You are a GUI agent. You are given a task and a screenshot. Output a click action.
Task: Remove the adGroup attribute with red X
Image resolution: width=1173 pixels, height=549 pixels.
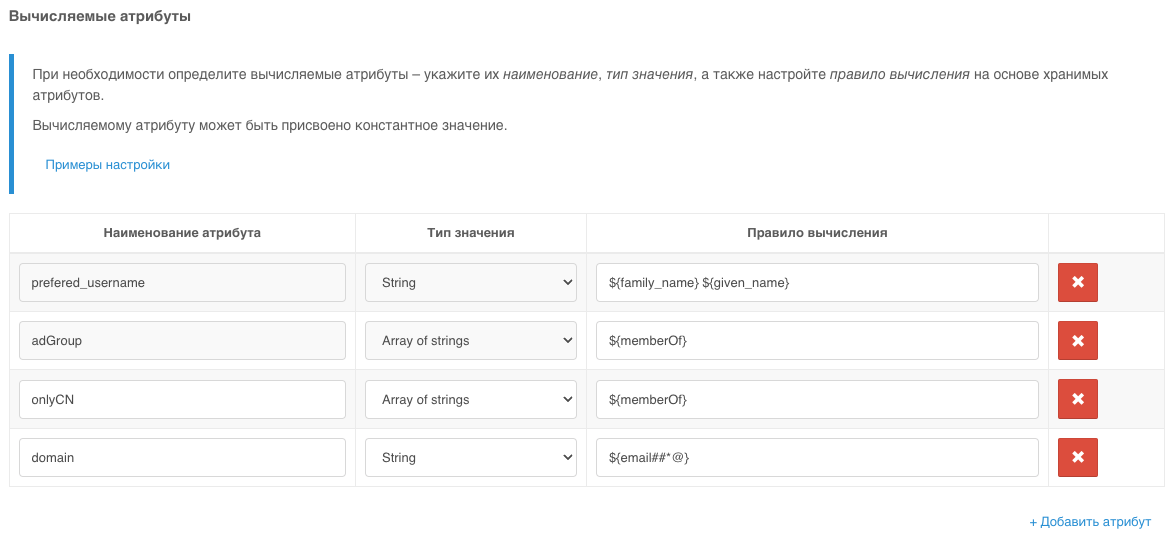click(1077, 340)
